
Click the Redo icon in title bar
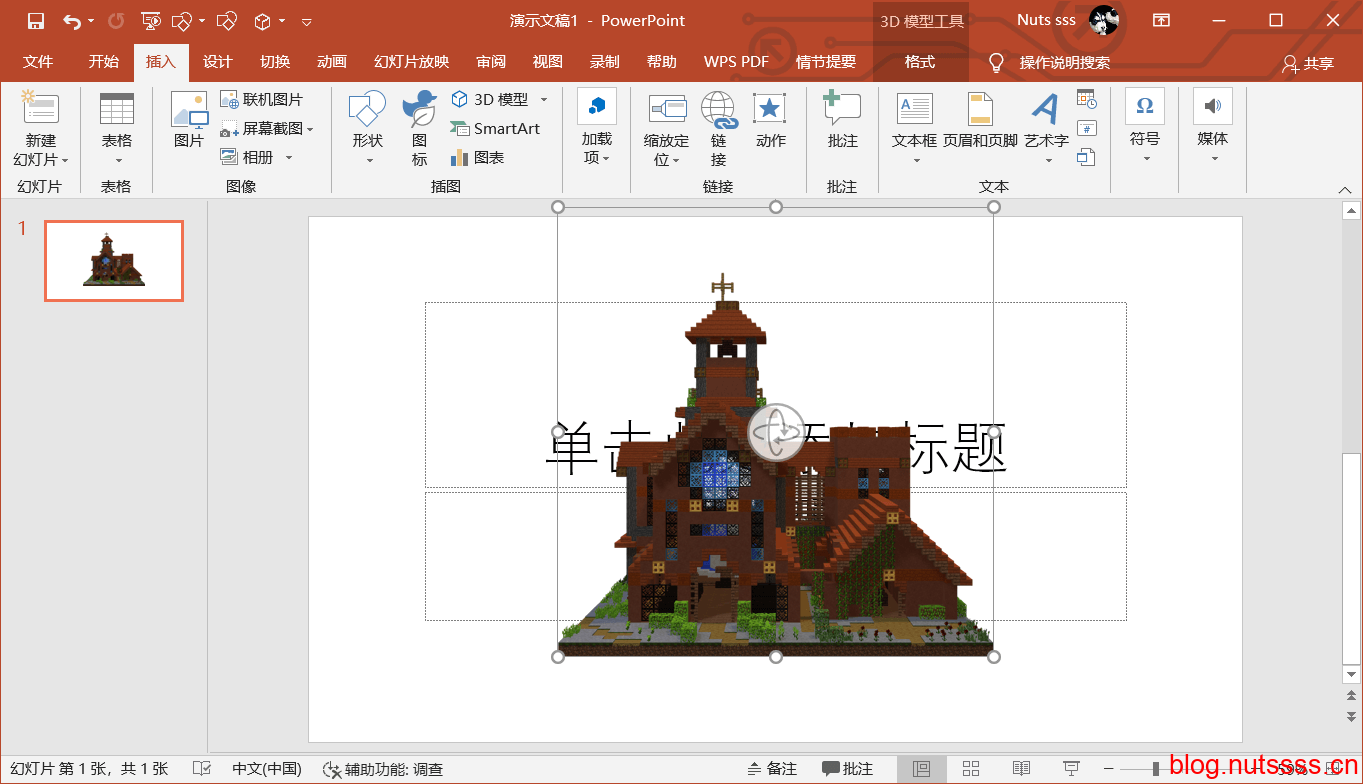click(116, 21)
